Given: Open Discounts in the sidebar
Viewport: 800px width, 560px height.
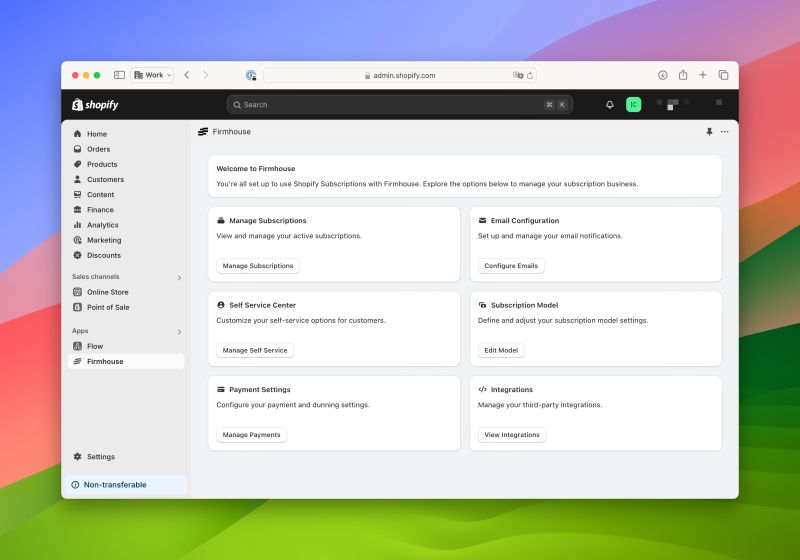Looking at the screenshot, I should (126, 255).
